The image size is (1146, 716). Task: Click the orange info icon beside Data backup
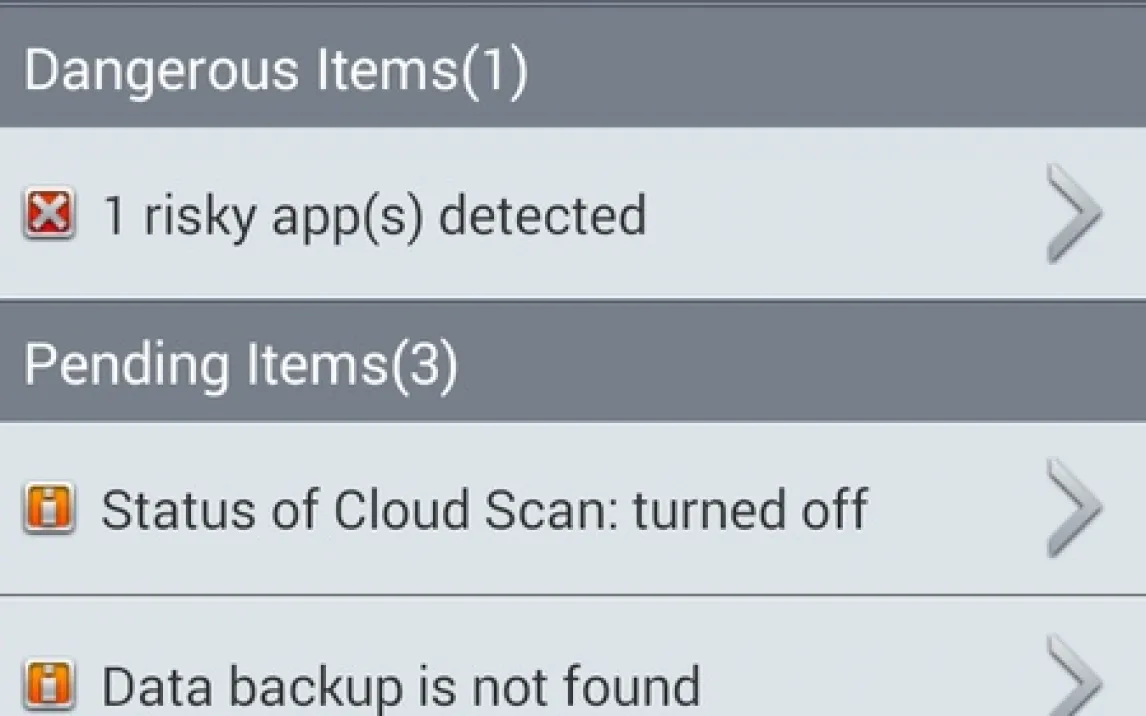[49, 685]
